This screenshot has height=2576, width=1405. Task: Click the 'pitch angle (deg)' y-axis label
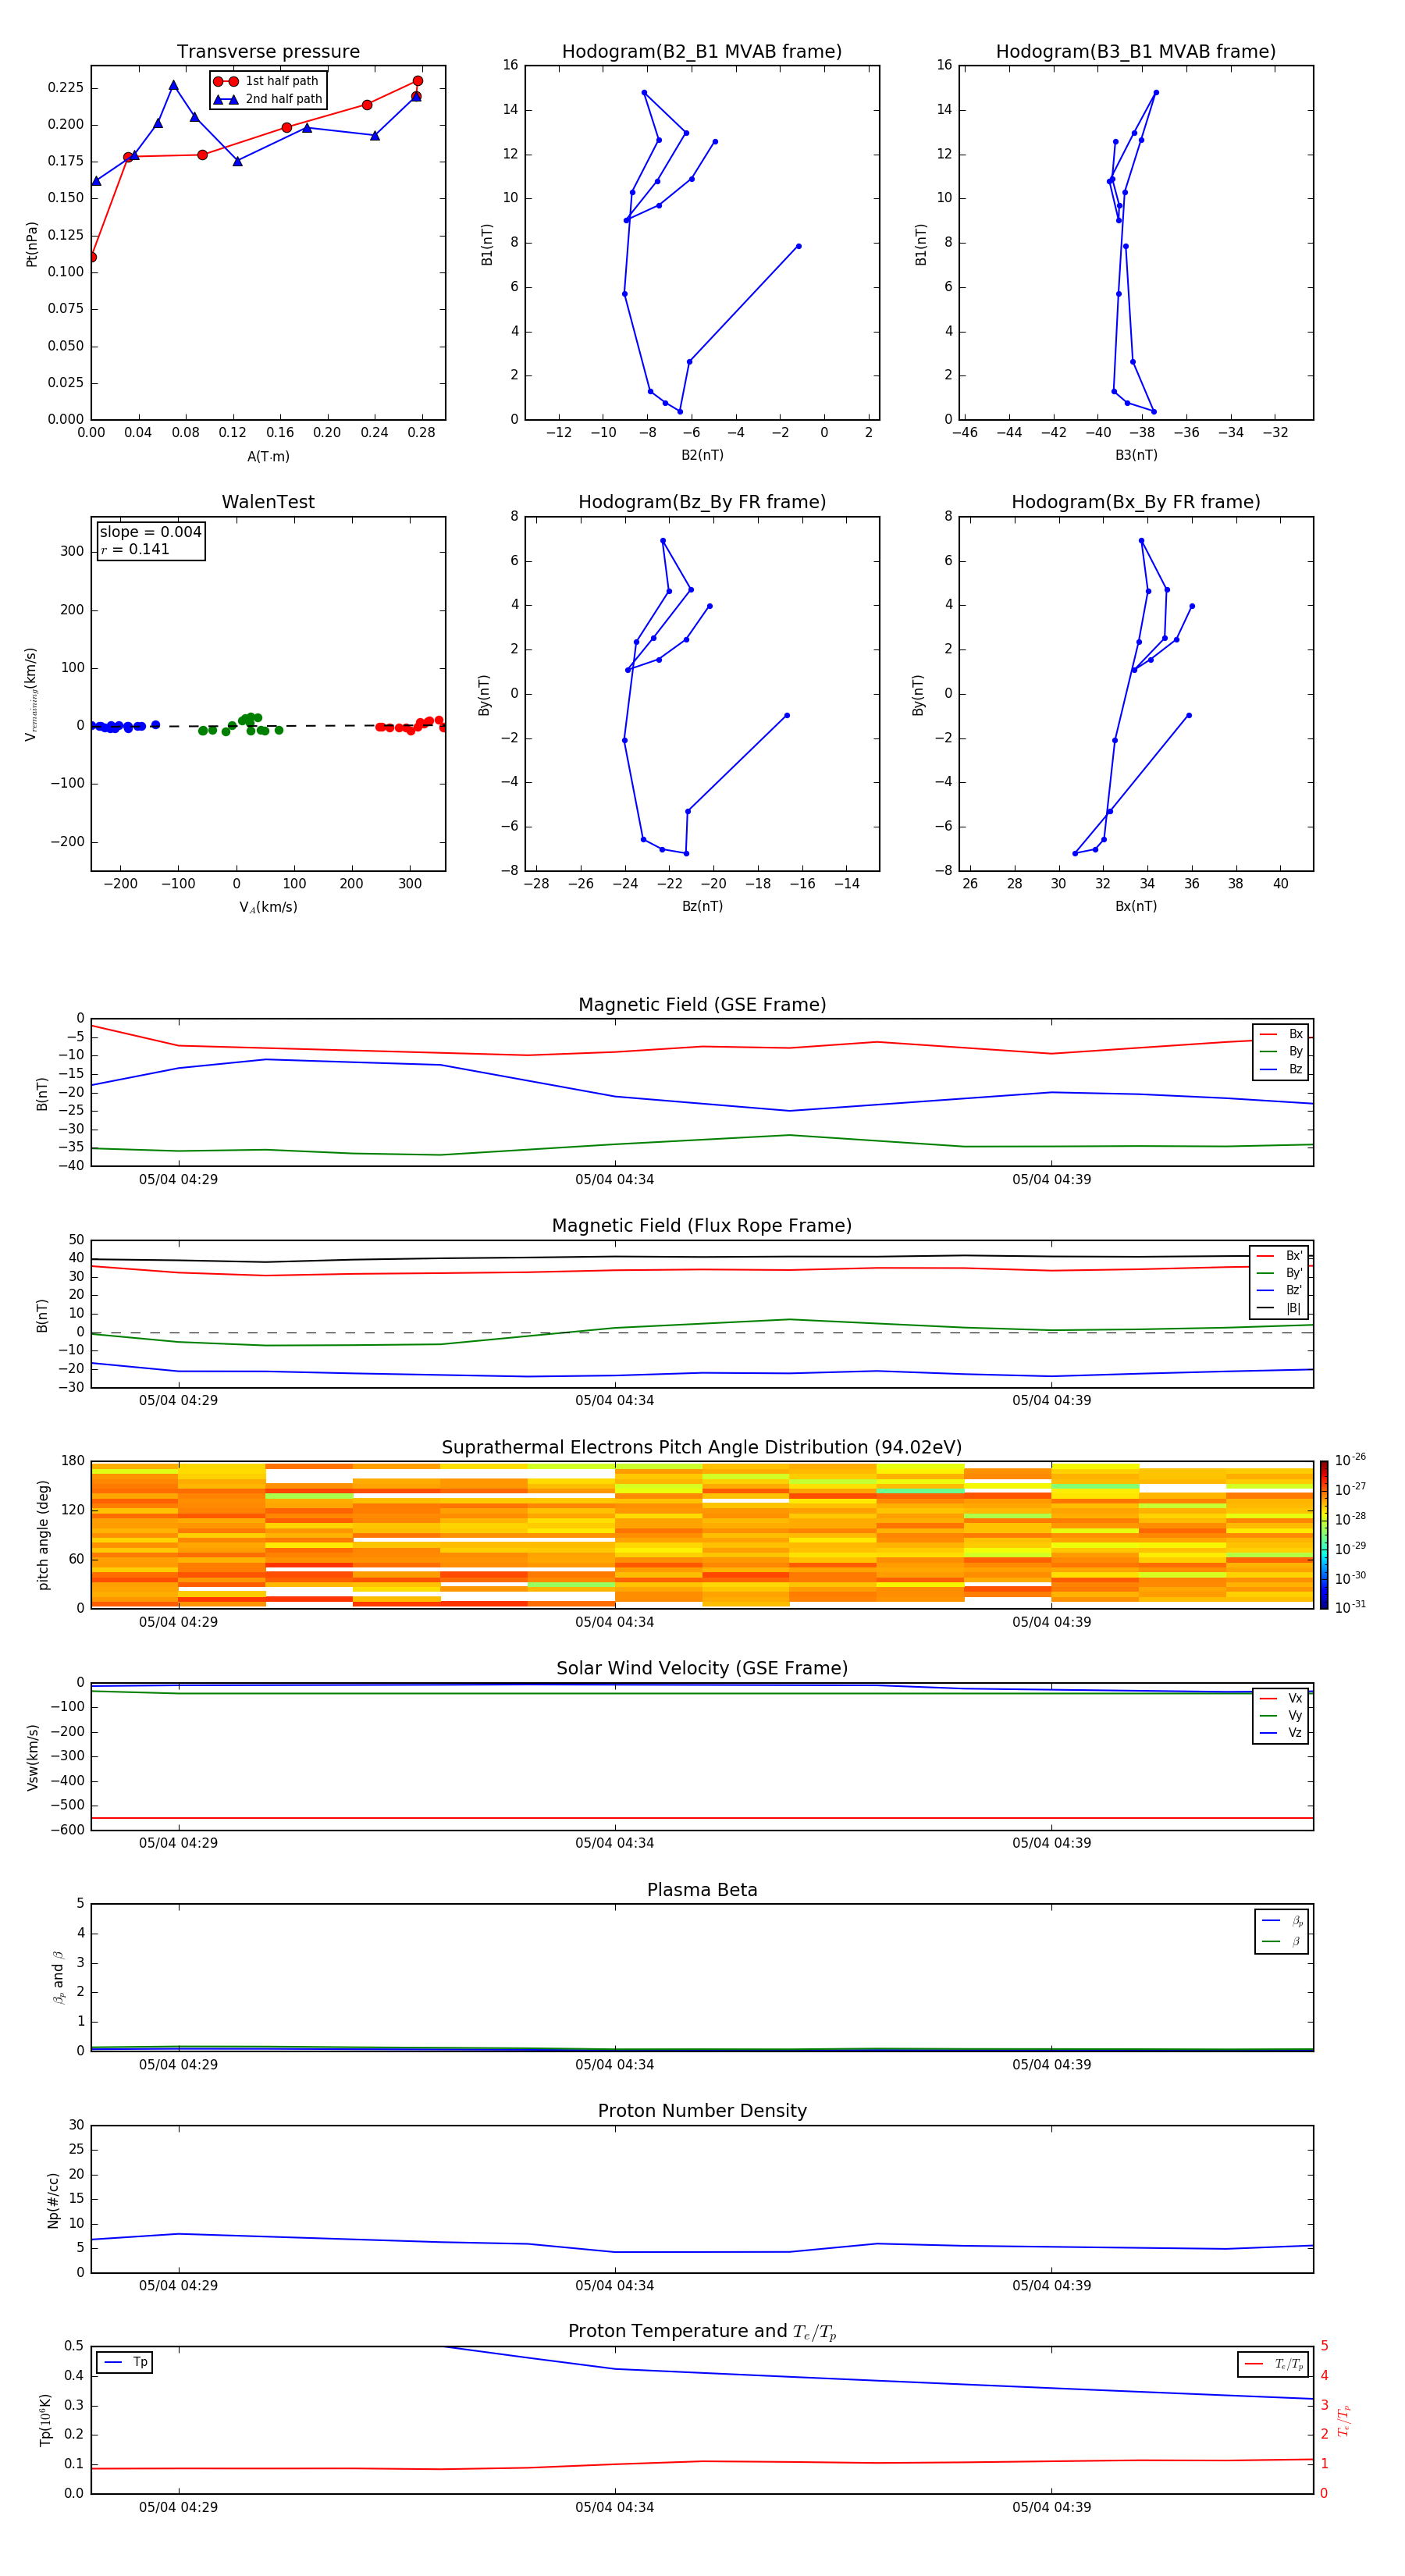click(43, 1535)
